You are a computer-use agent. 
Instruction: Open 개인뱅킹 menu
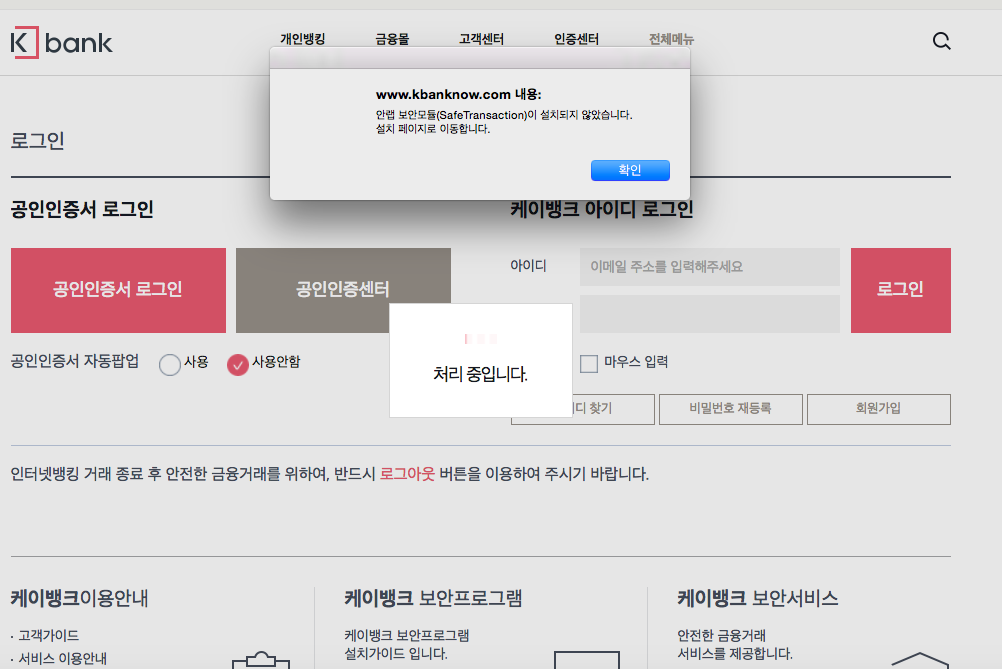(x=303, y=39)
